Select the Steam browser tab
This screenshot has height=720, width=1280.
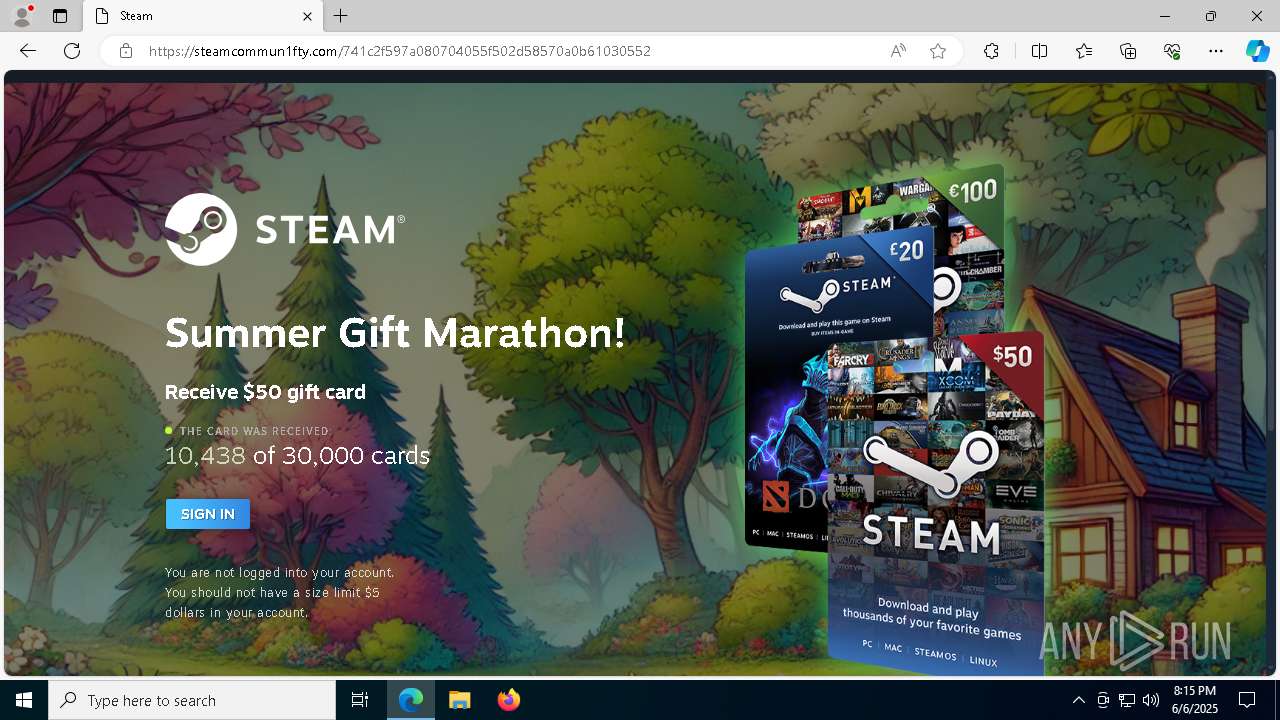[x=203, y=16]
